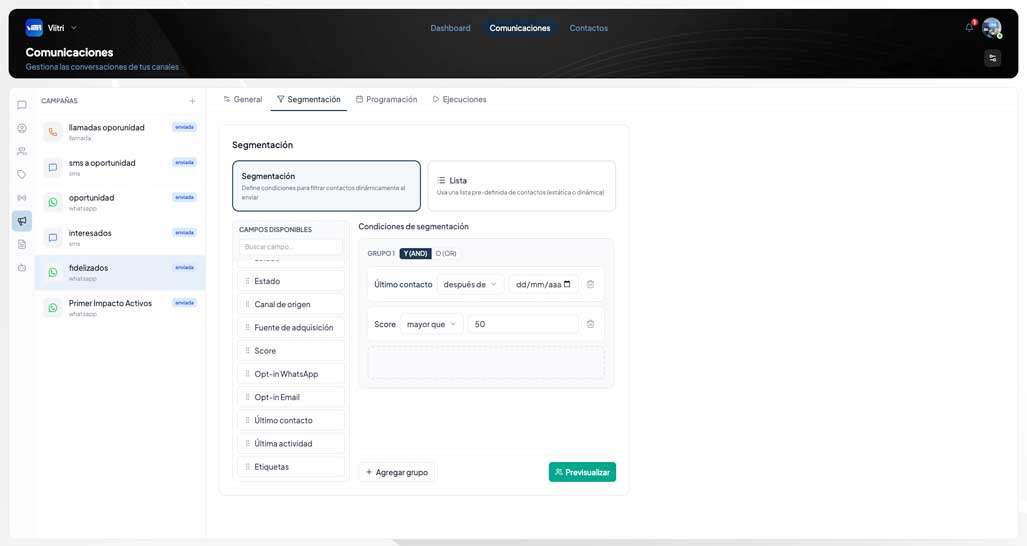The height and width of the screenshot is (546, 1027).
Task: Add a new campaign with plus icon
Action: (192, 101)
